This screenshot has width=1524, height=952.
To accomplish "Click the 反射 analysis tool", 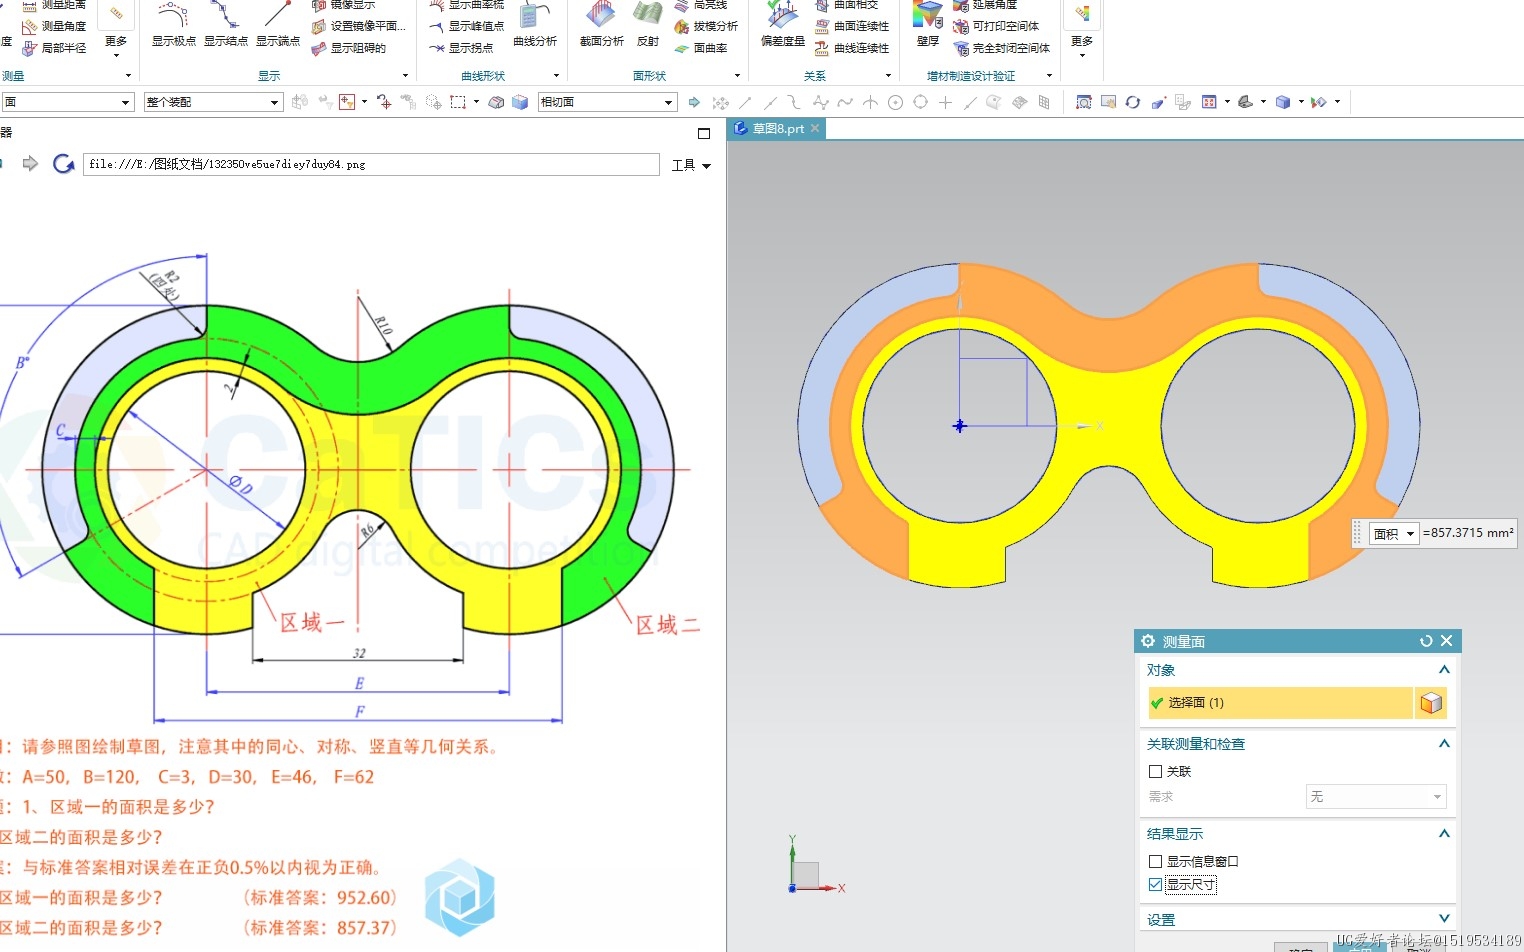I will [648, 25].
